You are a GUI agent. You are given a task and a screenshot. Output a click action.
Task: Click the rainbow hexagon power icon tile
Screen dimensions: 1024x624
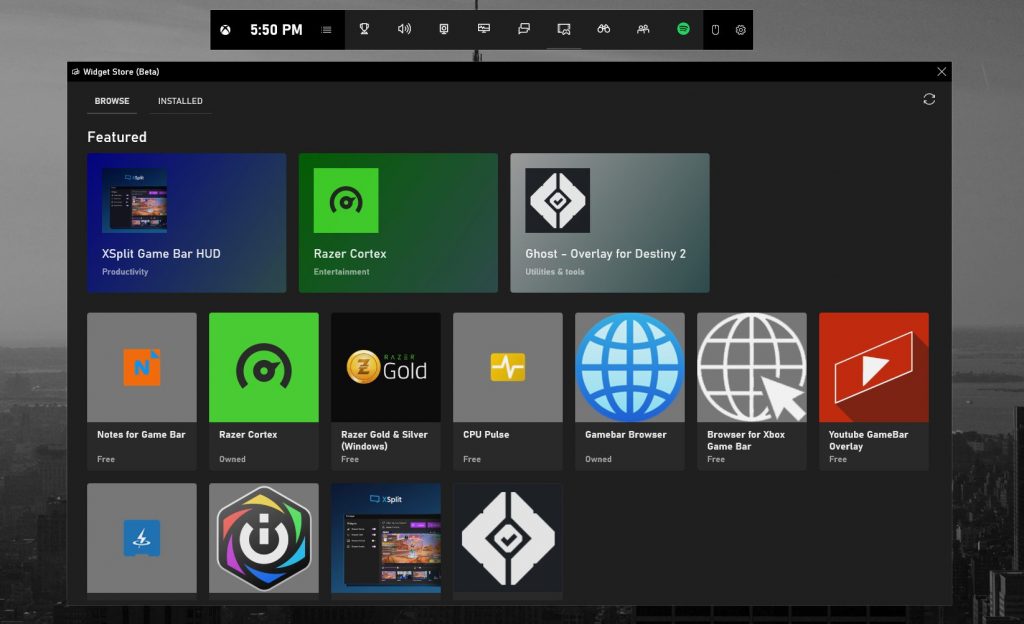(264, 538)
